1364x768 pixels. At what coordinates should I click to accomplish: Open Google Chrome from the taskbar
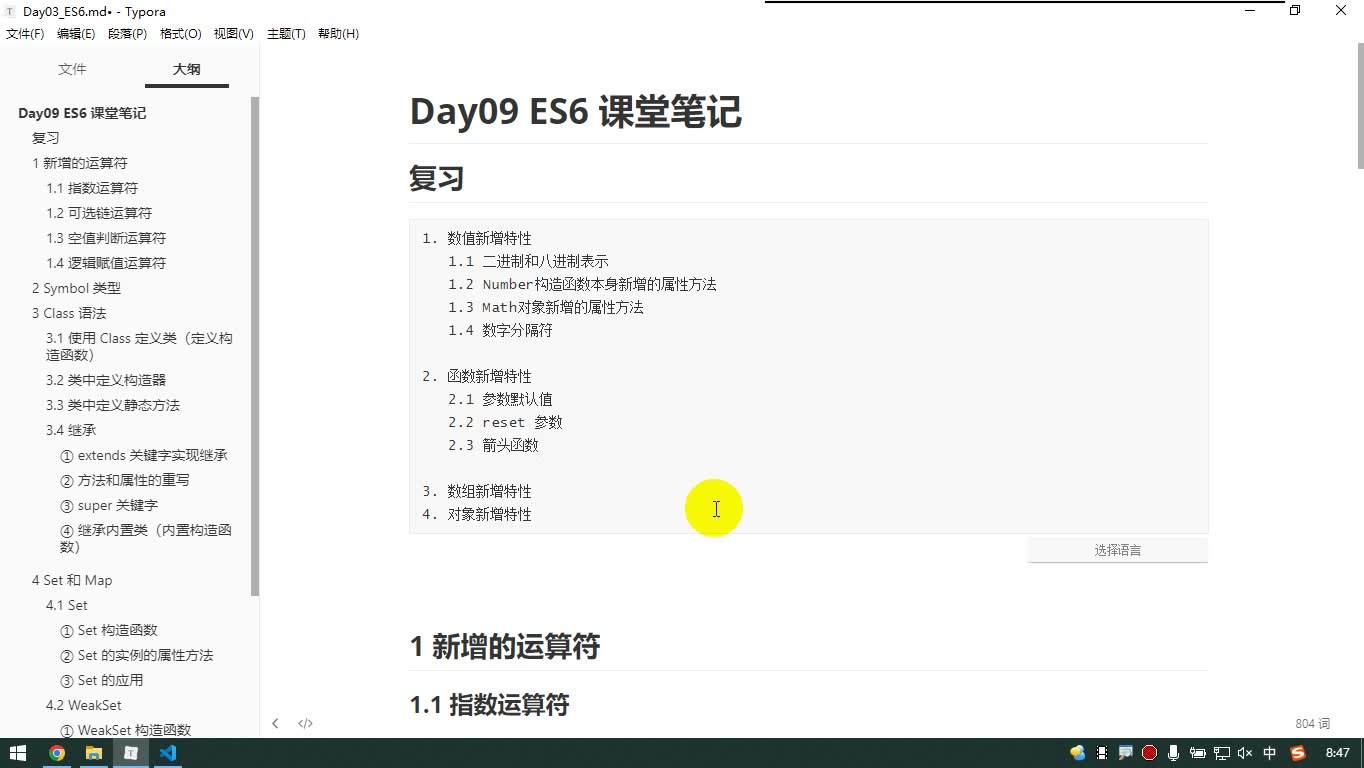pos(57,753)
